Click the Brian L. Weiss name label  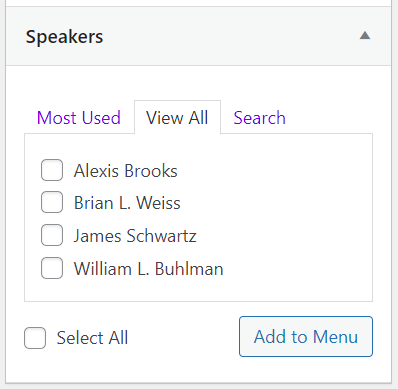(127, 203)
